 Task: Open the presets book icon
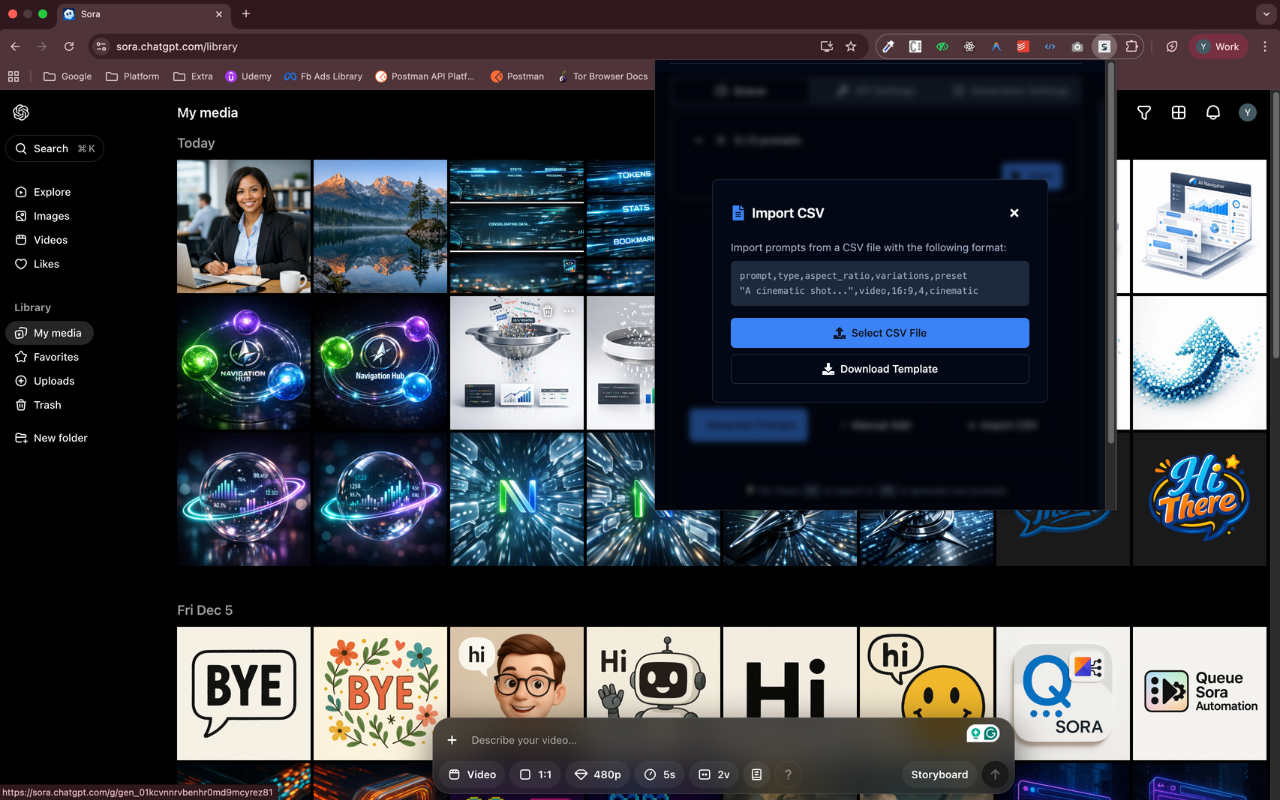756,775
